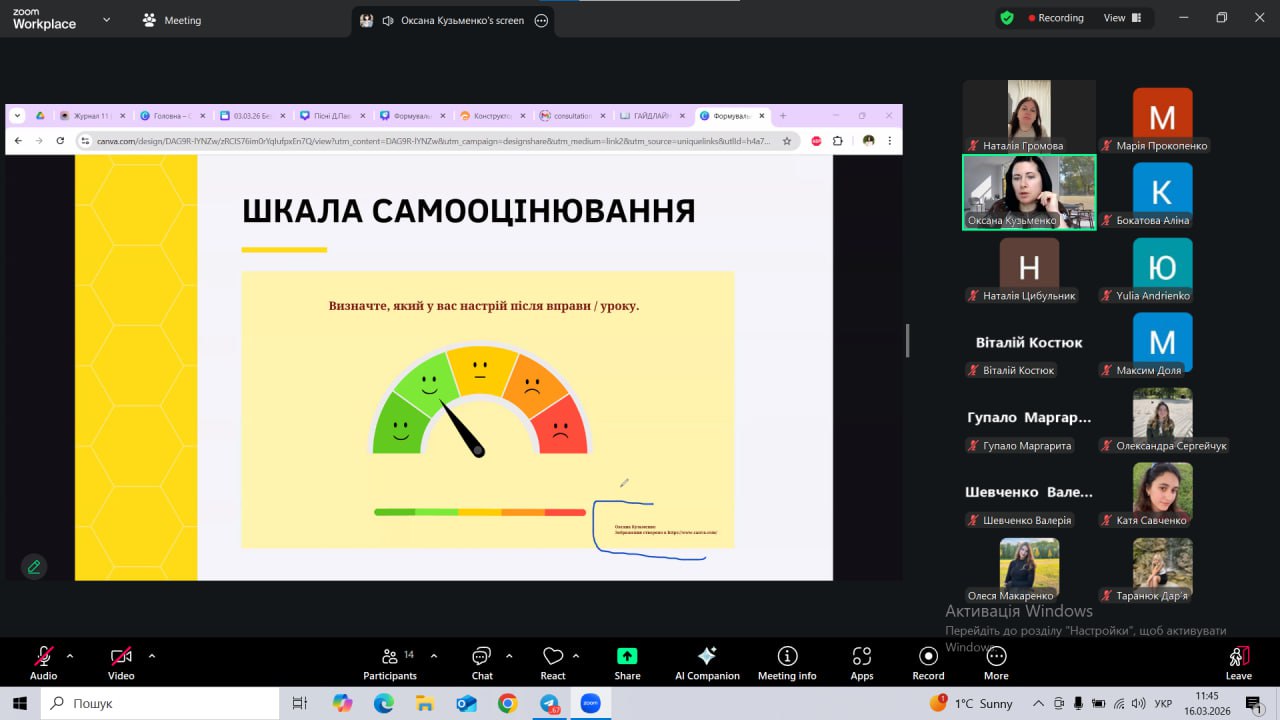Click the annotation pencil icon
This screenshot has width=1280, height=720.
coord(34,567)
